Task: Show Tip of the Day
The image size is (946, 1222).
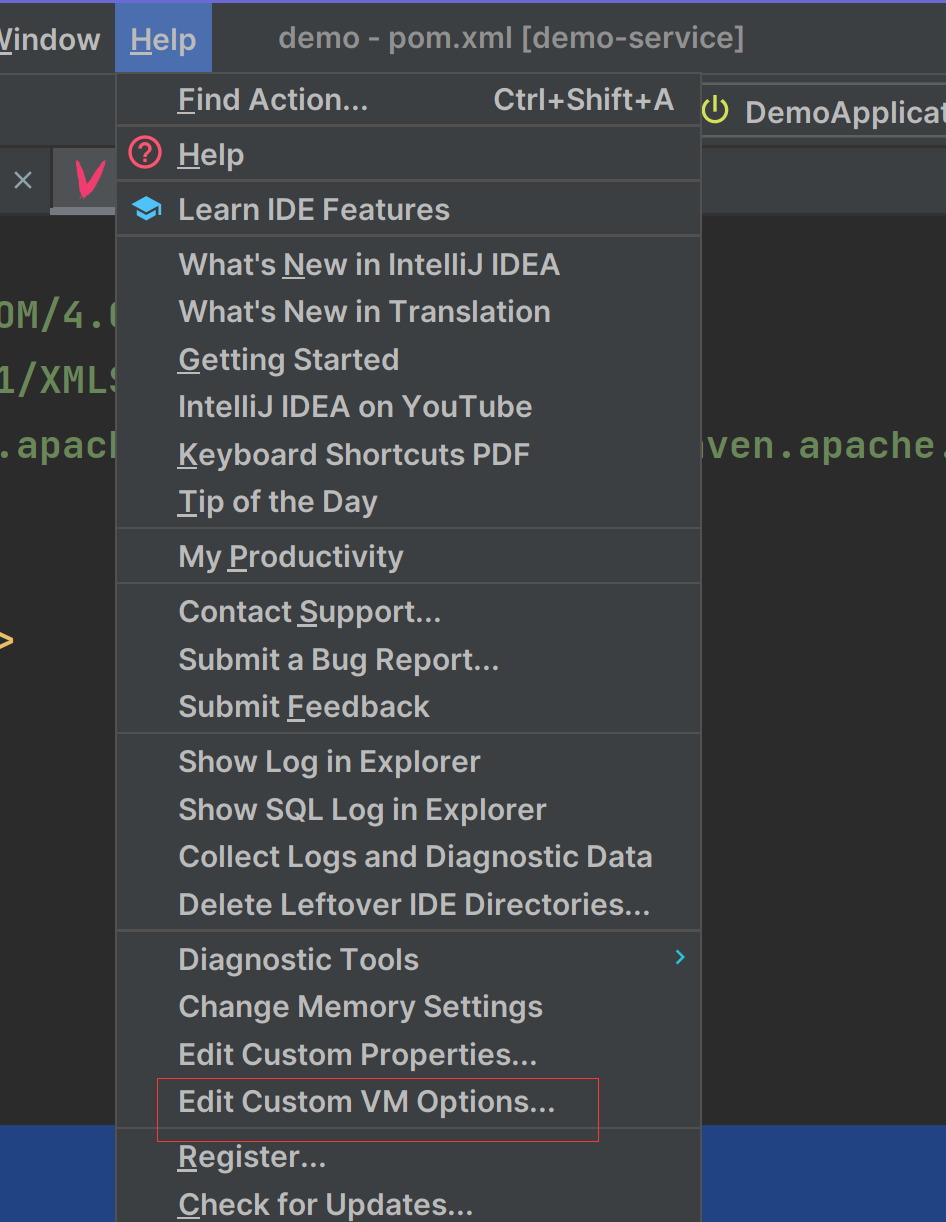Action: (277, 502)
